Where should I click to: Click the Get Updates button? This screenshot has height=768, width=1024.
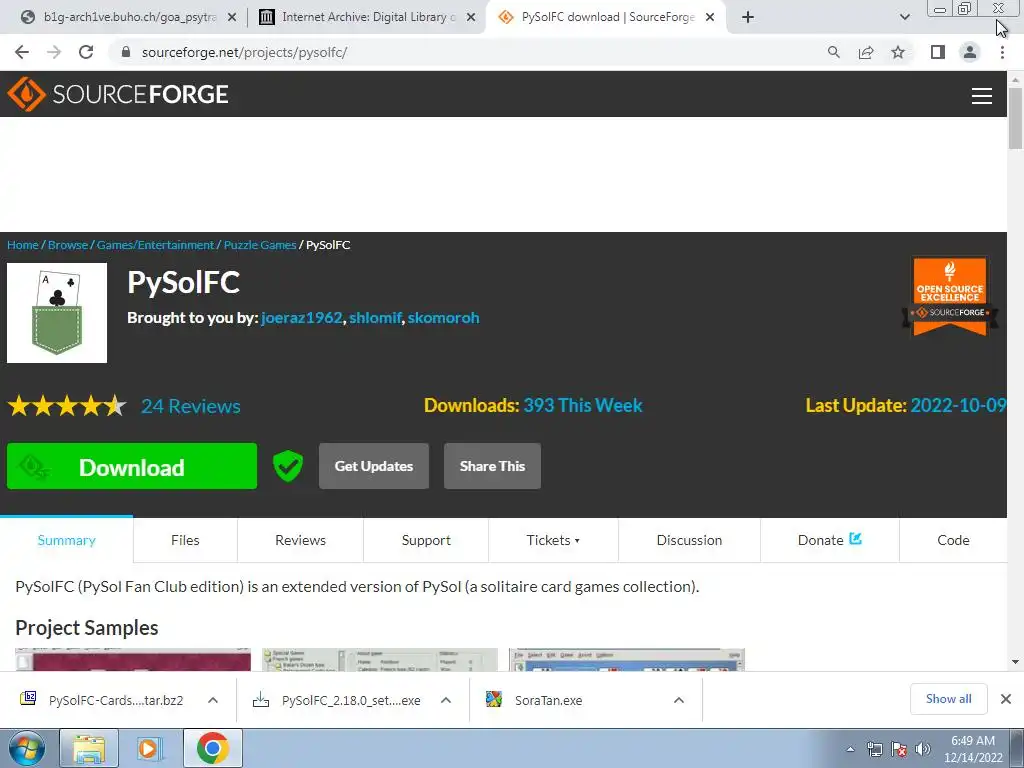374,466
